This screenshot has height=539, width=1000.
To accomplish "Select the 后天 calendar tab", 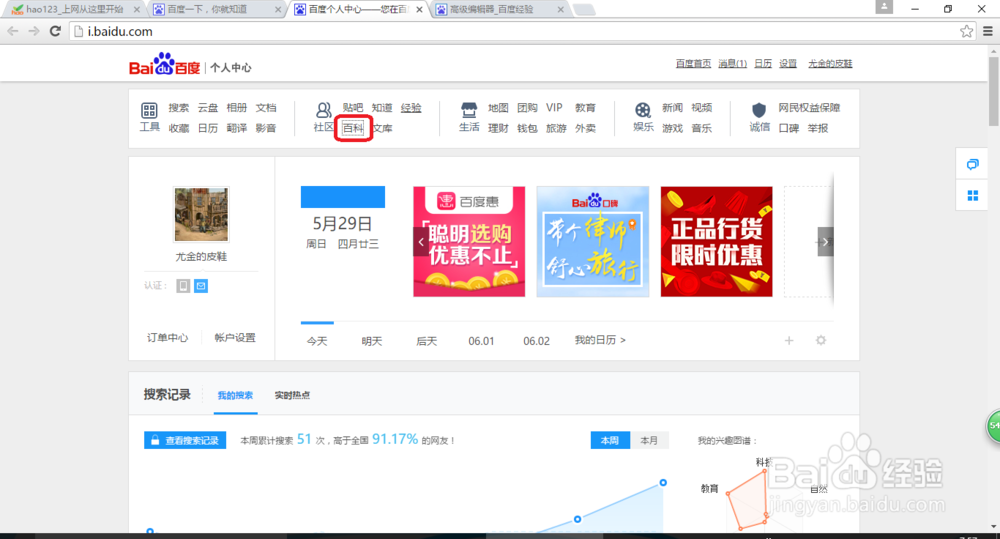I will 427,341.
